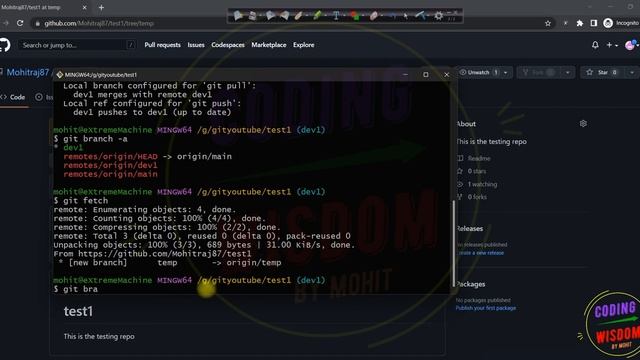Viewport: 640px width, 360px height.
Task: Open the Releases heading link
Action: point(469,229)
